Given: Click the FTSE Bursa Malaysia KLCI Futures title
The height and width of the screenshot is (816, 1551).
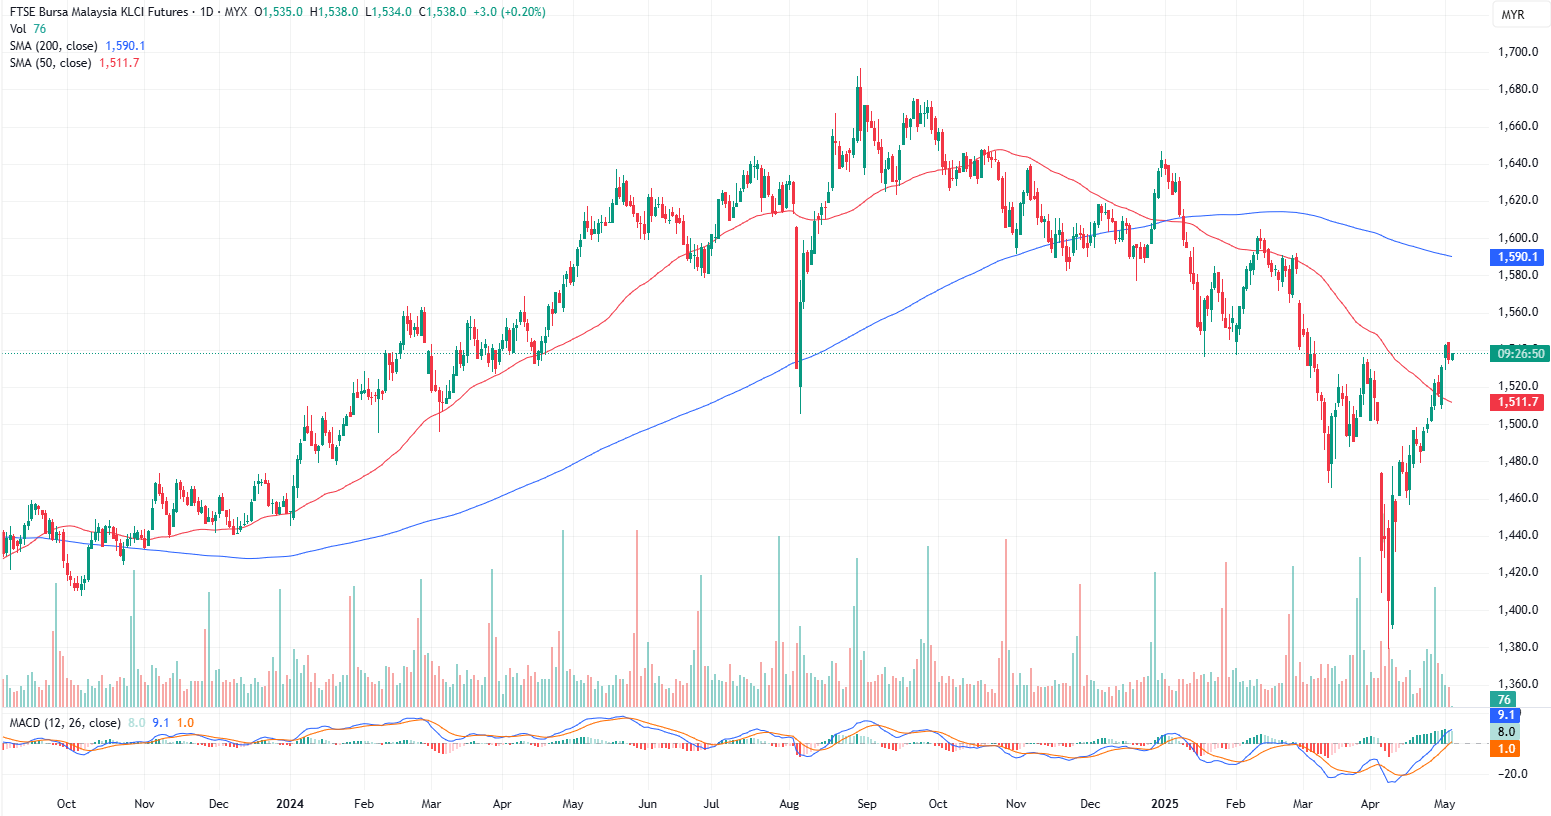Looking at the screenshot, I should (x=98, y=12).
